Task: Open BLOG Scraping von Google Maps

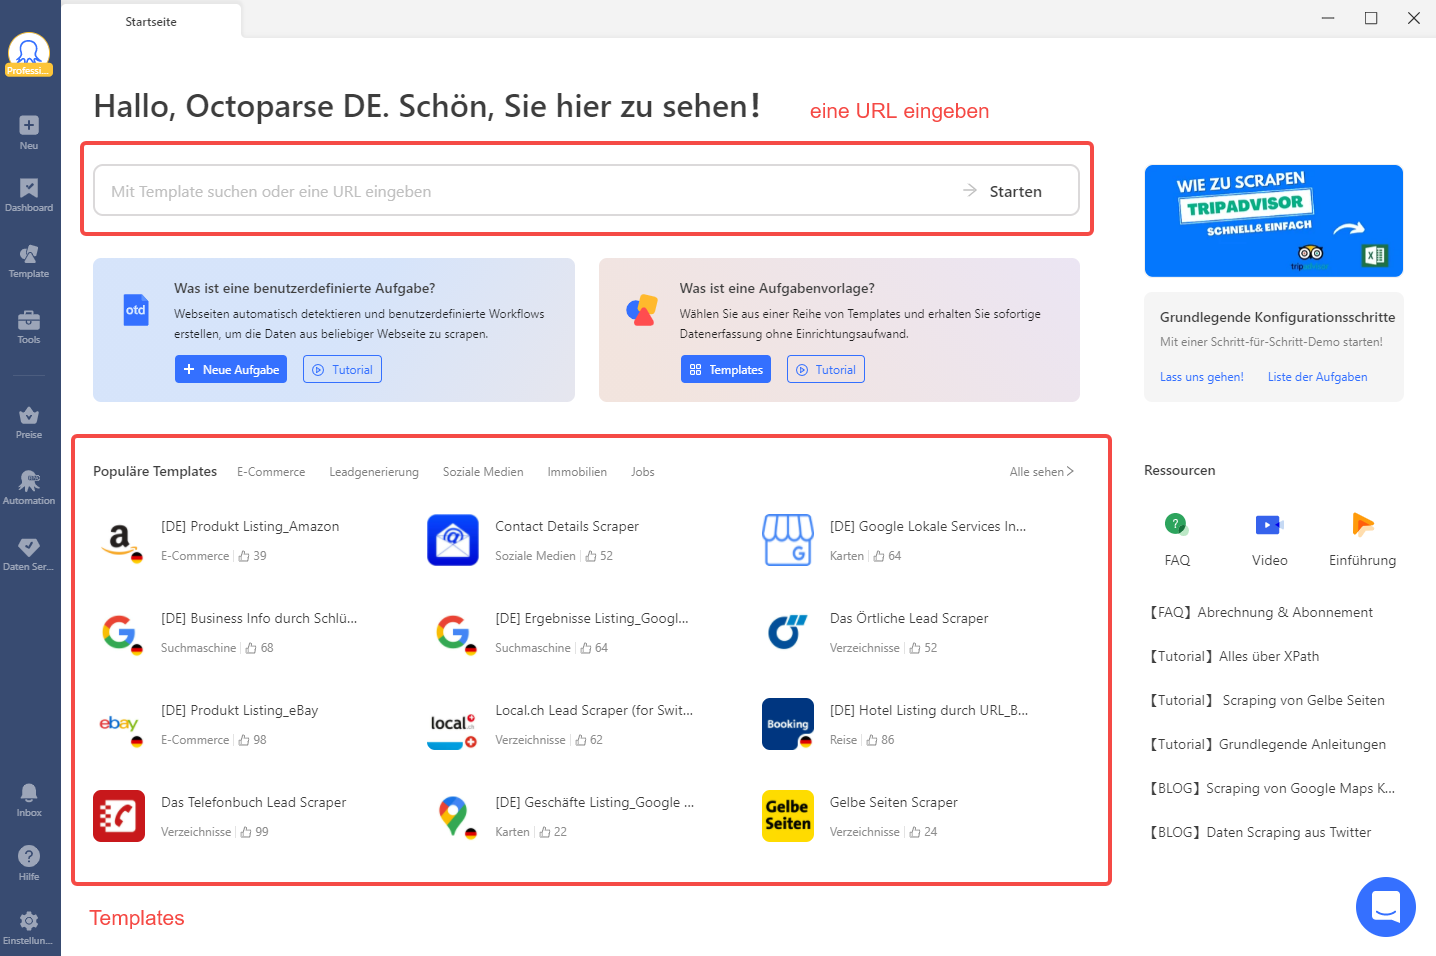Action: point(1271,788)
